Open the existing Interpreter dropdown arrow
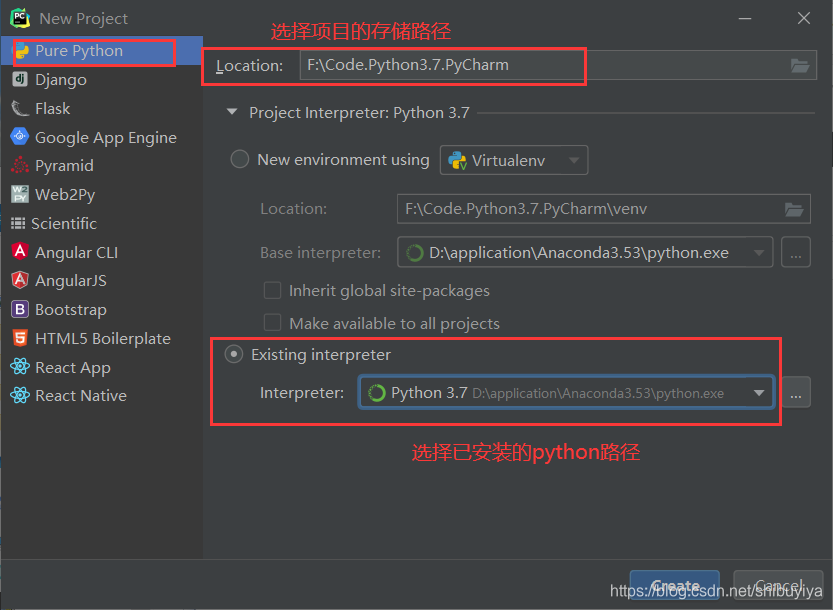Image resolution: width=833 pixels, height=610 pixels. pyautogui.click(x=759, y=393)
